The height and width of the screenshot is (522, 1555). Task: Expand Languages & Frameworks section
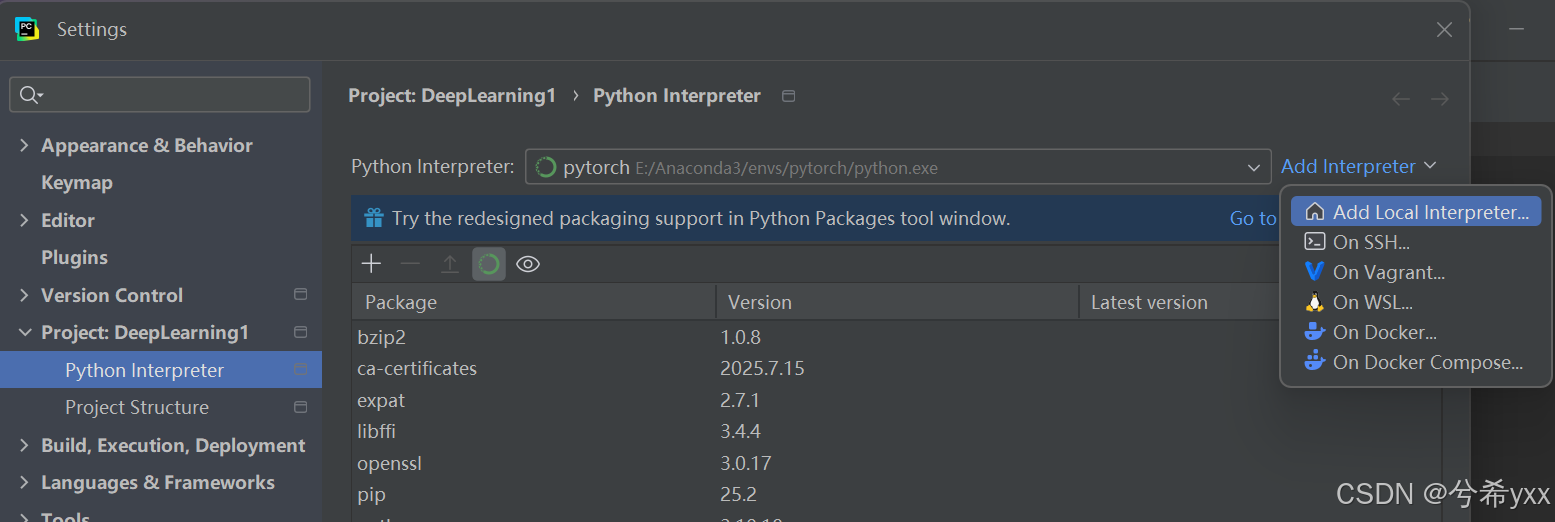tap(24, 482)
